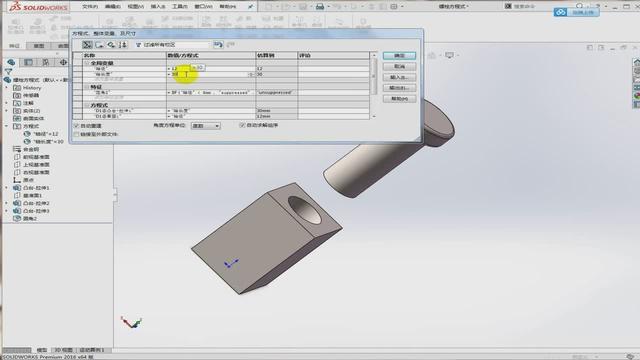The height and width of the screenshot is (360, 640).
Task: Click the undo icon in equations dialog
Action: 218,44
